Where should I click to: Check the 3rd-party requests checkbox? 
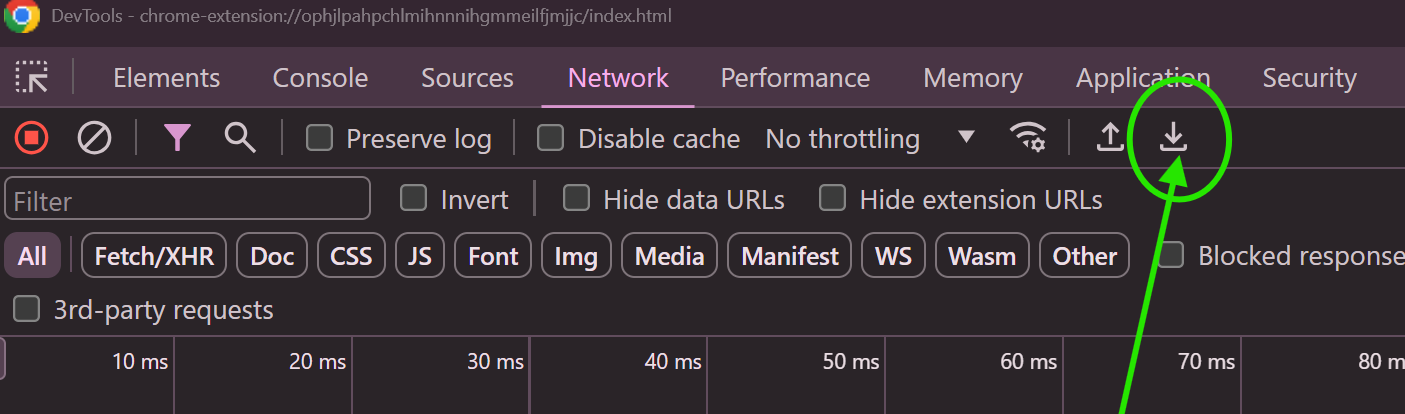click(27, 309)
